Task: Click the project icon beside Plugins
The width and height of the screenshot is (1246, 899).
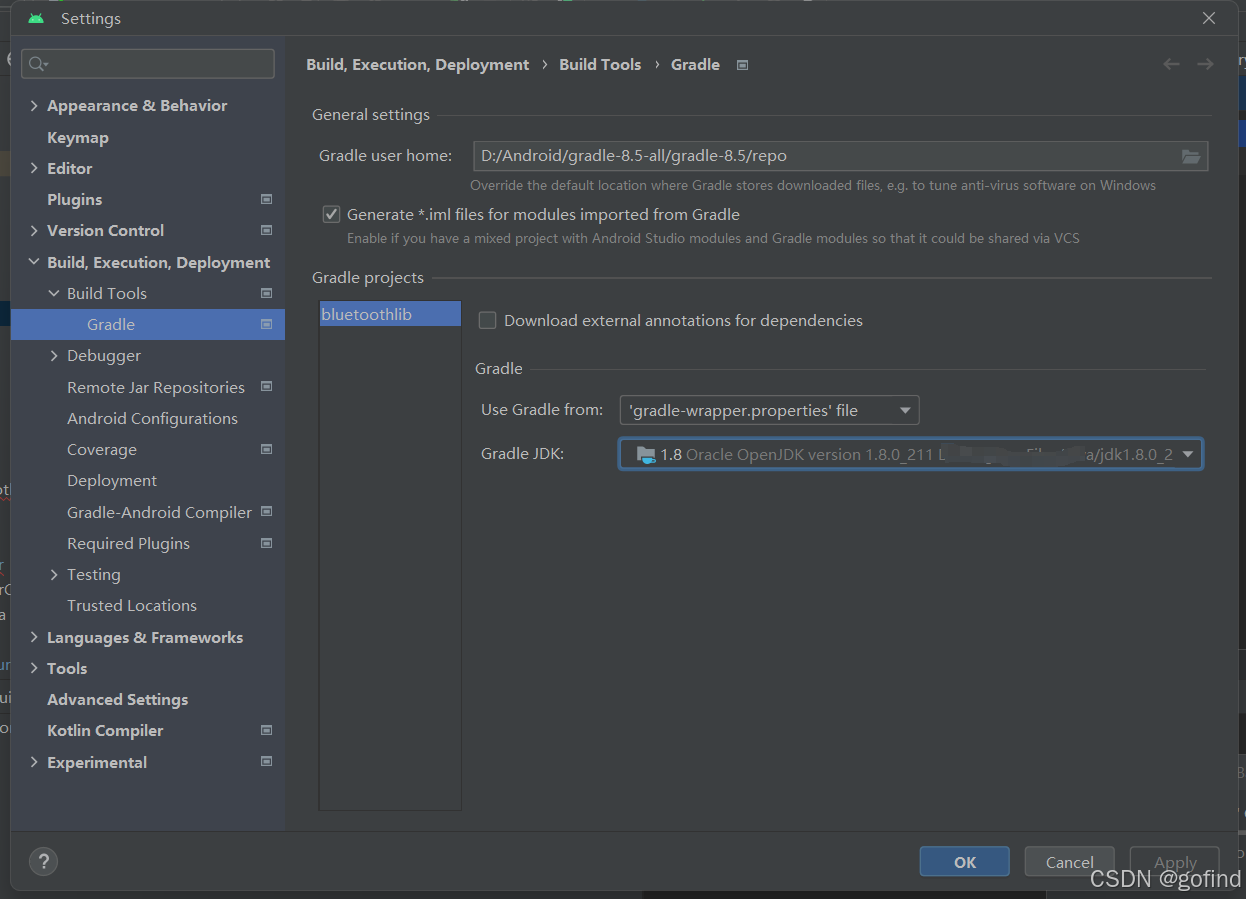Action: 266,199
